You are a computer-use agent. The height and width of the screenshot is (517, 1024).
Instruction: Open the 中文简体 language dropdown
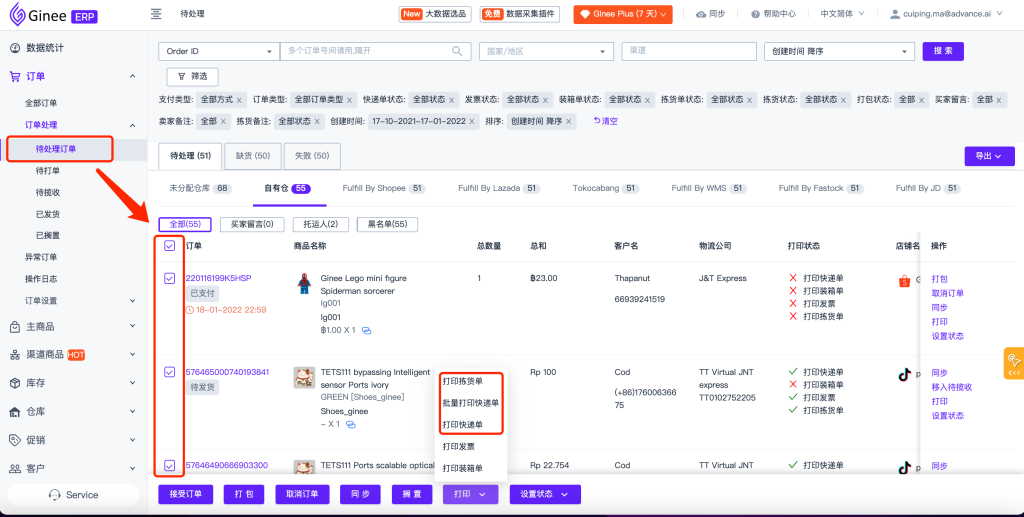coord(842,14)
